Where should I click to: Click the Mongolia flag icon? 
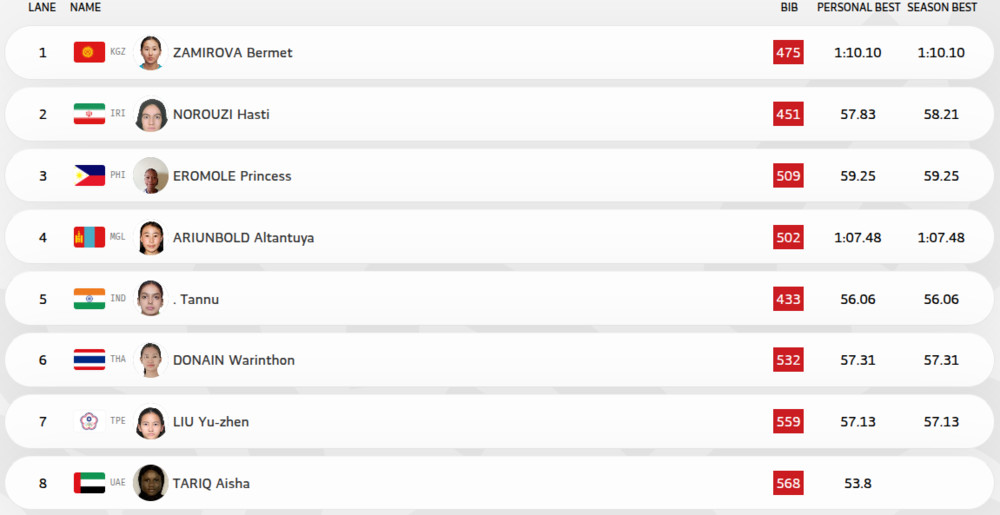coord(89,238)
